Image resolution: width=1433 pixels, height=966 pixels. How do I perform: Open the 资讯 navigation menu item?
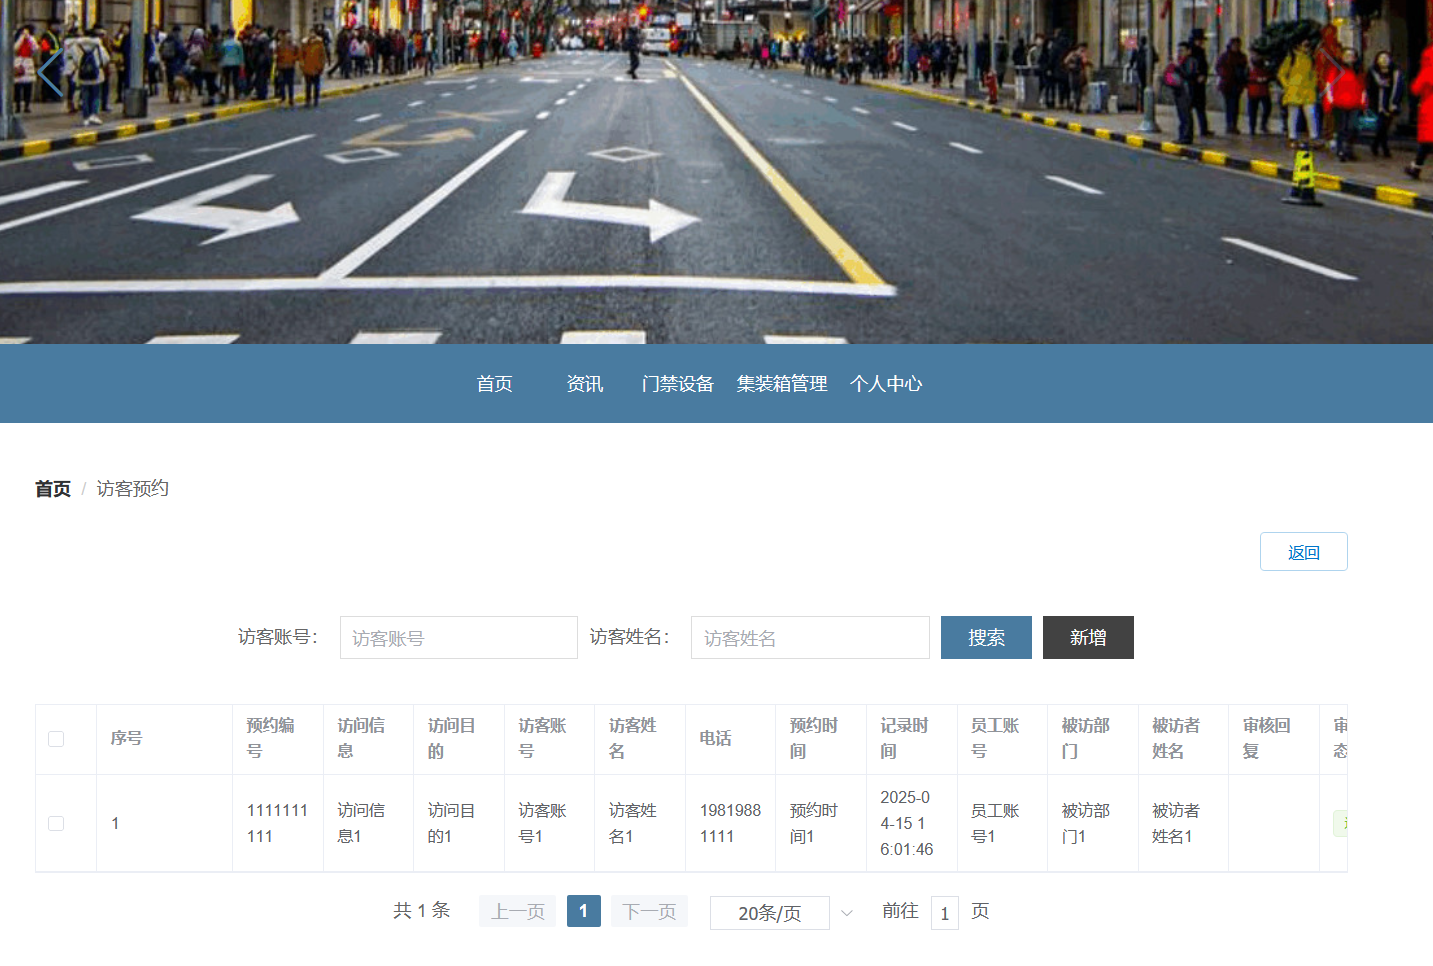point(584,384)
